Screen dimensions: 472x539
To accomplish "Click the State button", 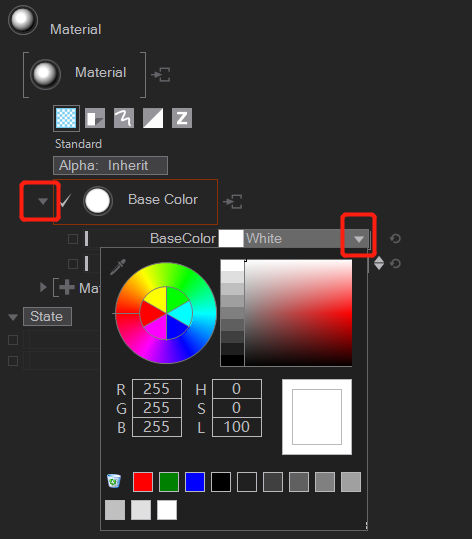I will pos(47,316).
